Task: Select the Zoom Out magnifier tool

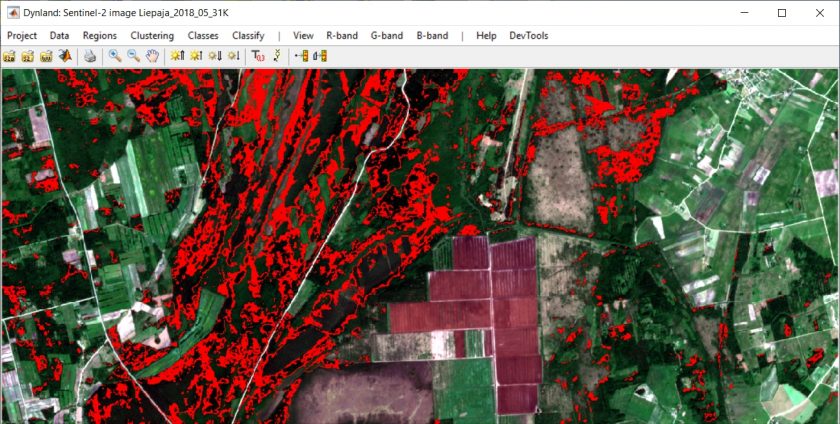Action: pyautogui.click(x=133, y=56)
